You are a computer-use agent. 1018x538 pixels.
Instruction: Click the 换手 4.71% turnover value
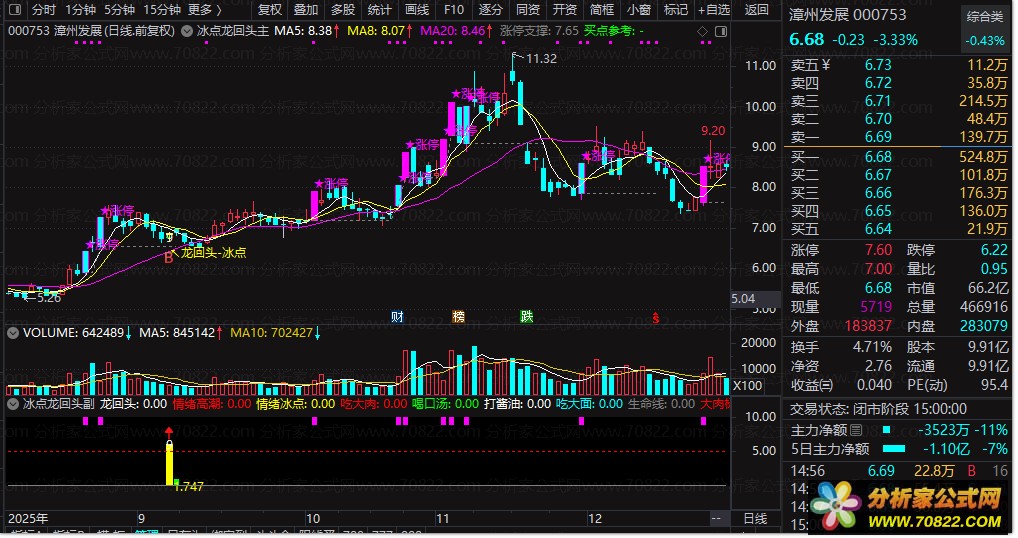(872, 347)
